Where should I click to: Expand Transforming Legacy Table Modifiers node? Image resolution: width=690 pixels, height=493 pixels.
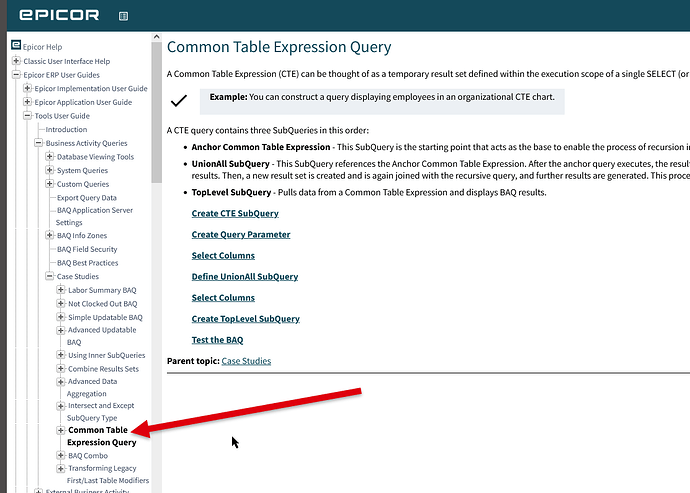click(x=61, y=468)
